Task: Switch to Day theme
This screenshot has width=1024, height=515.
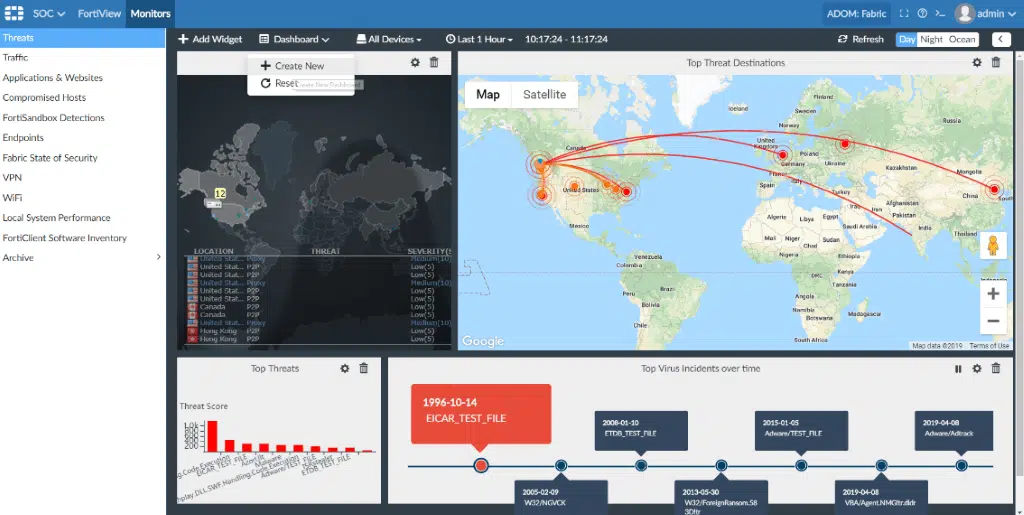Action: point(906,39)
